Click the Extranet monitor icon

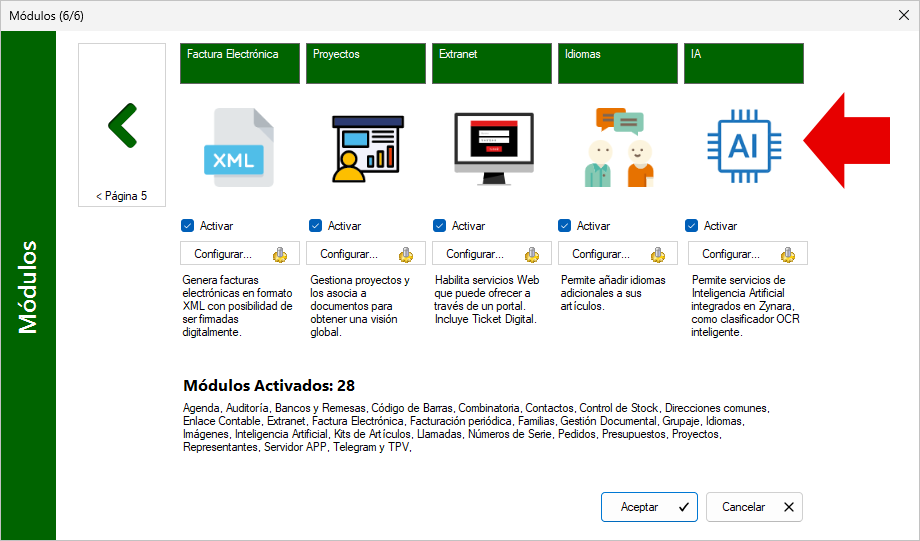pyautogui.click(x=494, y=149)
